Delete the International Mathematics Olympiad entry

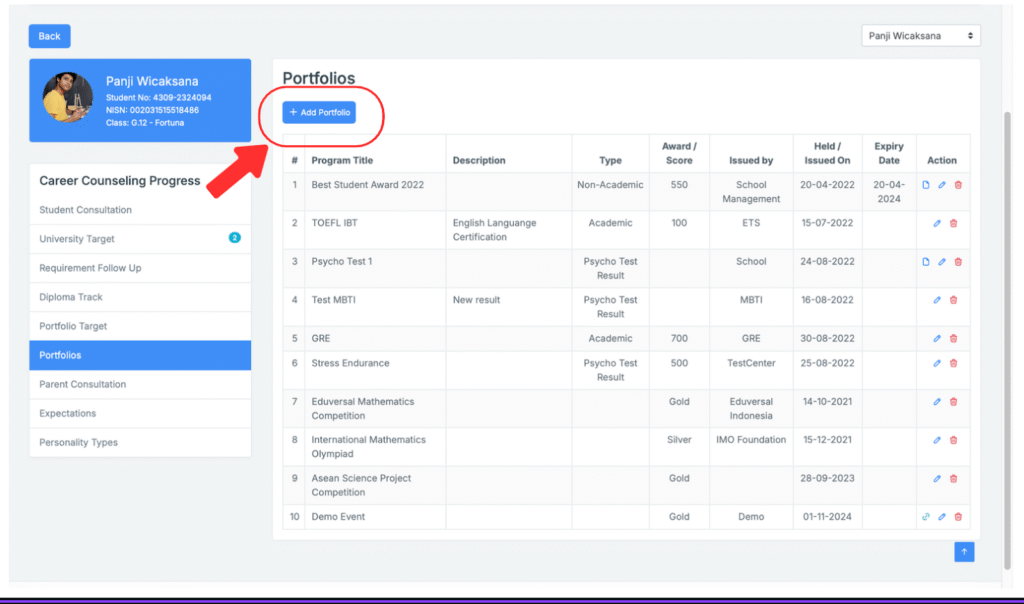953,440
